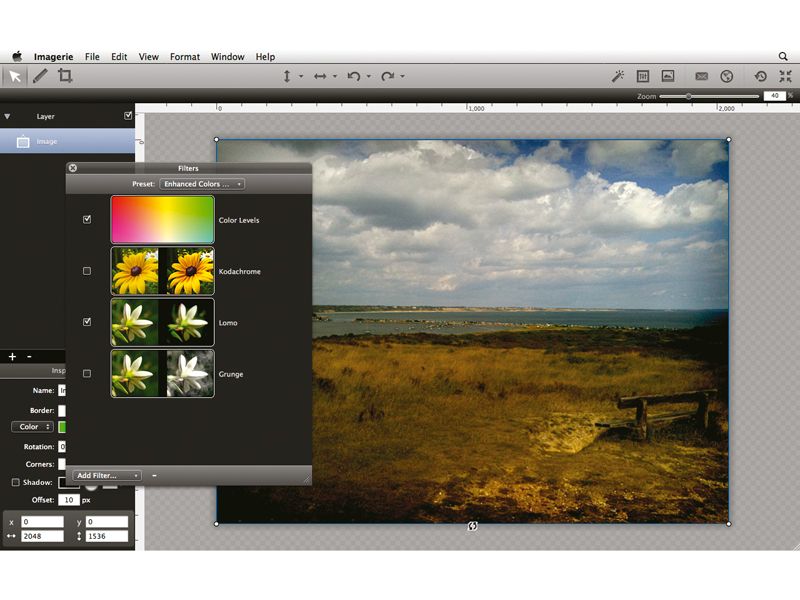Disable the Lomo filter checkbox
Screen dimensions: 800x600
(x=86, y=321)
